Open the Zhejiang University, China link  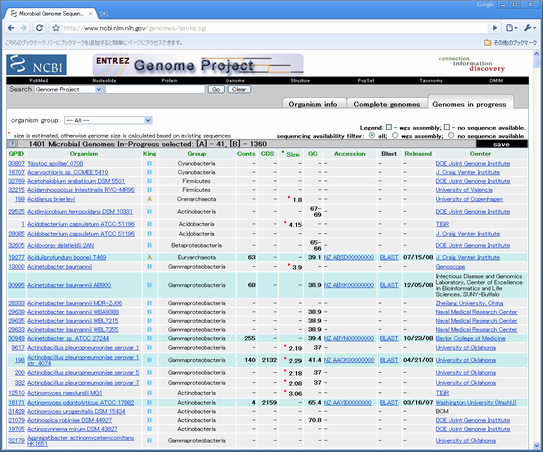coord(469,303)
